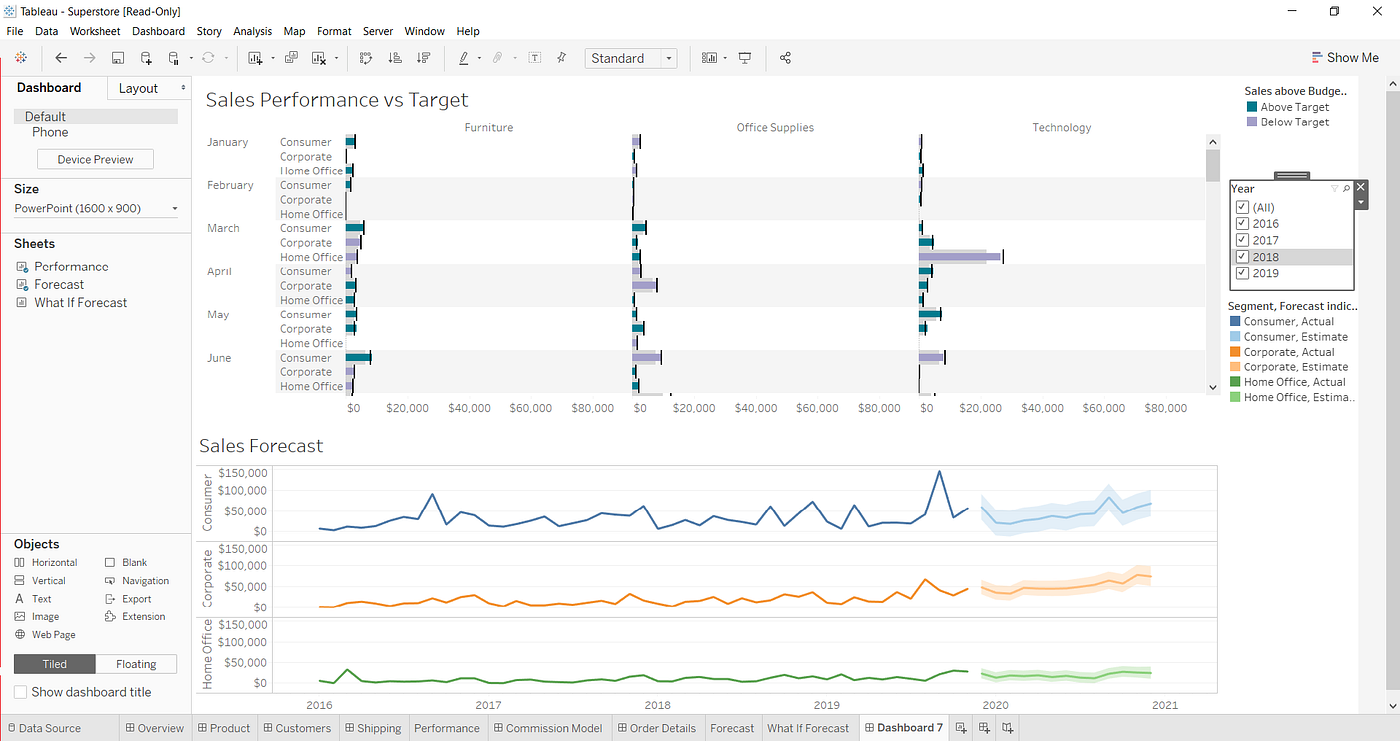Click the Sort Descending icon
Image resolution: width=1400 pixels, height=741 pixels.
point(423,58)
